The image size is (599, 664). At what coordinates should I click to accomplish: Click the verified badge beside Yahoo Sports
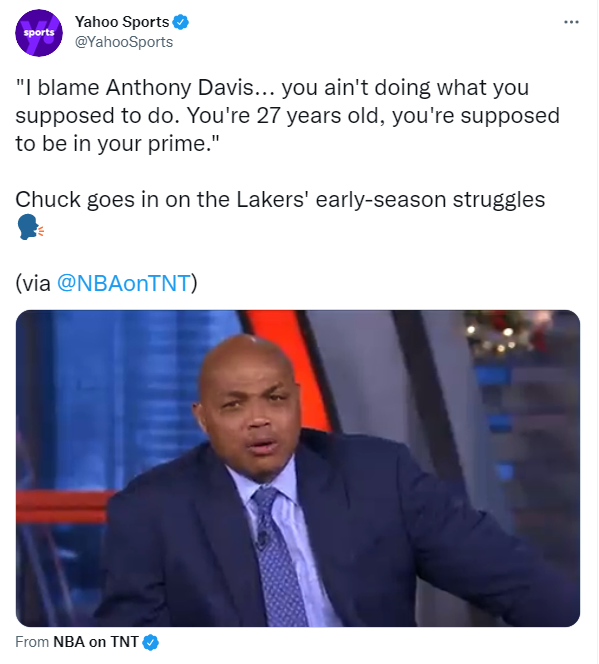tap(181, 22)
